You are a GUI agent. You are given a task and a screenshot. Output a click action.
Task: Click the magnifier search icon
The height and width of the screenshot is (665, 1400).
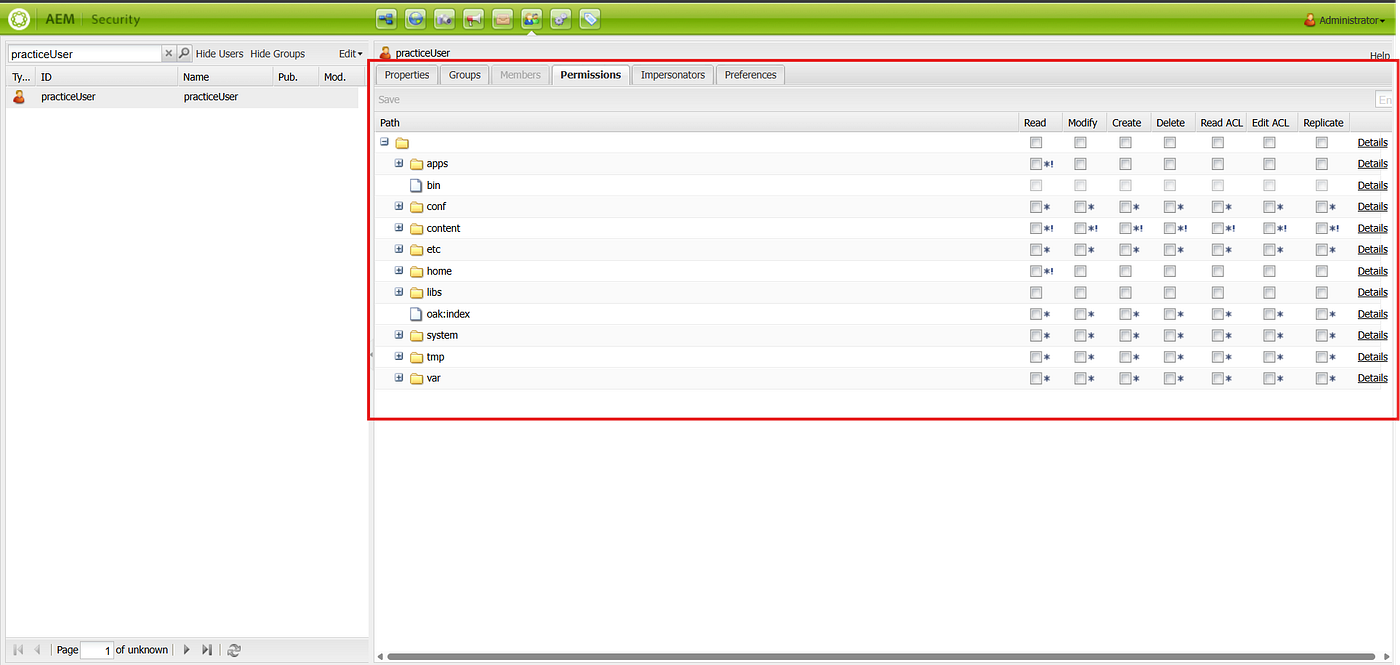coord(184,54)
